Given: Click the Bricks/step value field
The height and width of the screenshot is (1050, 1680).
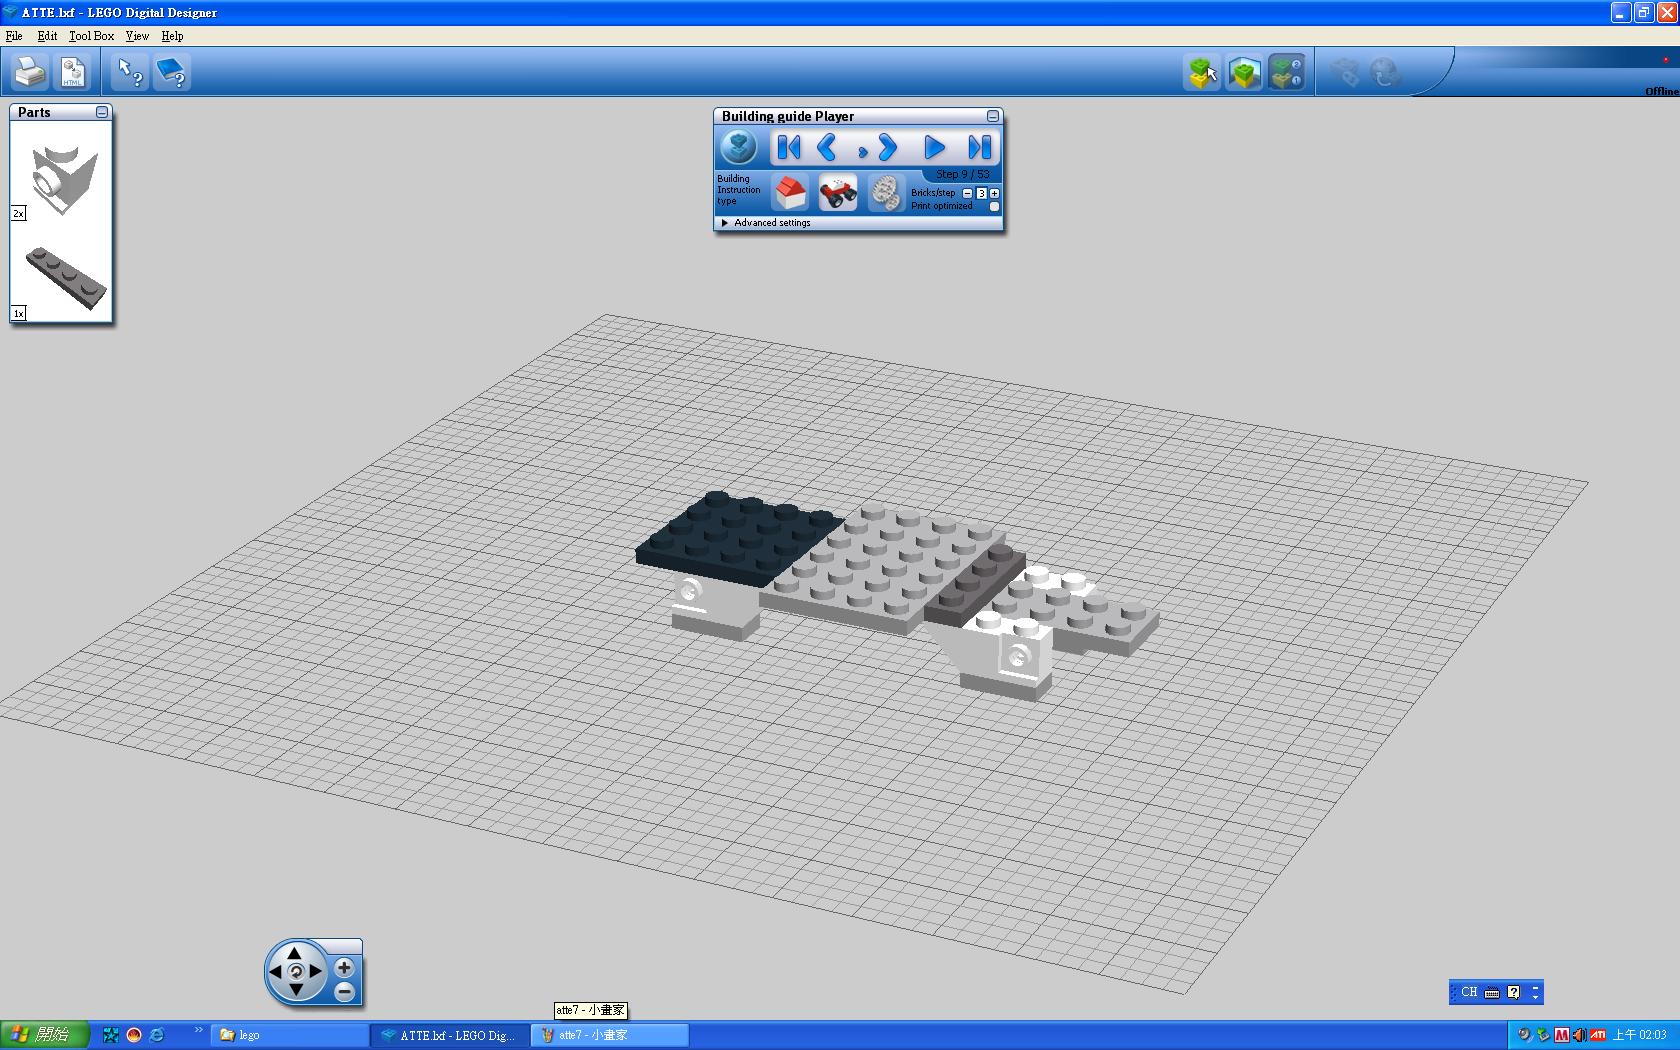Looking at the screenshot, I should [981, 193].
